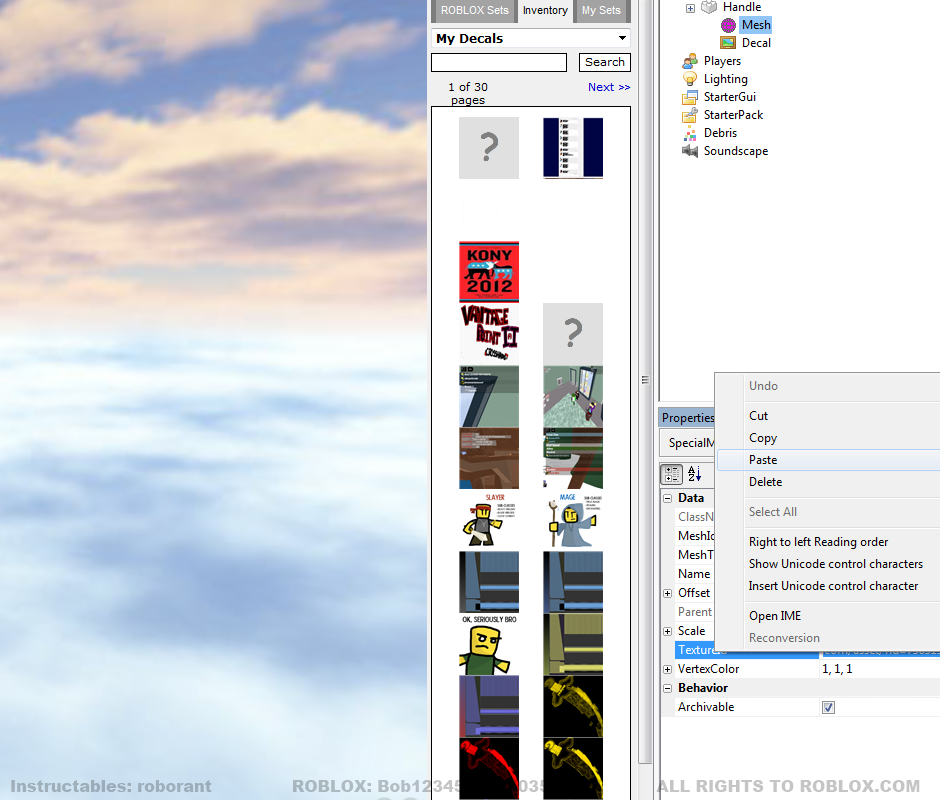This screenshot has height=800, width=940.
Task: Select the Slayer character decal
Action: [x=489, y=520]
